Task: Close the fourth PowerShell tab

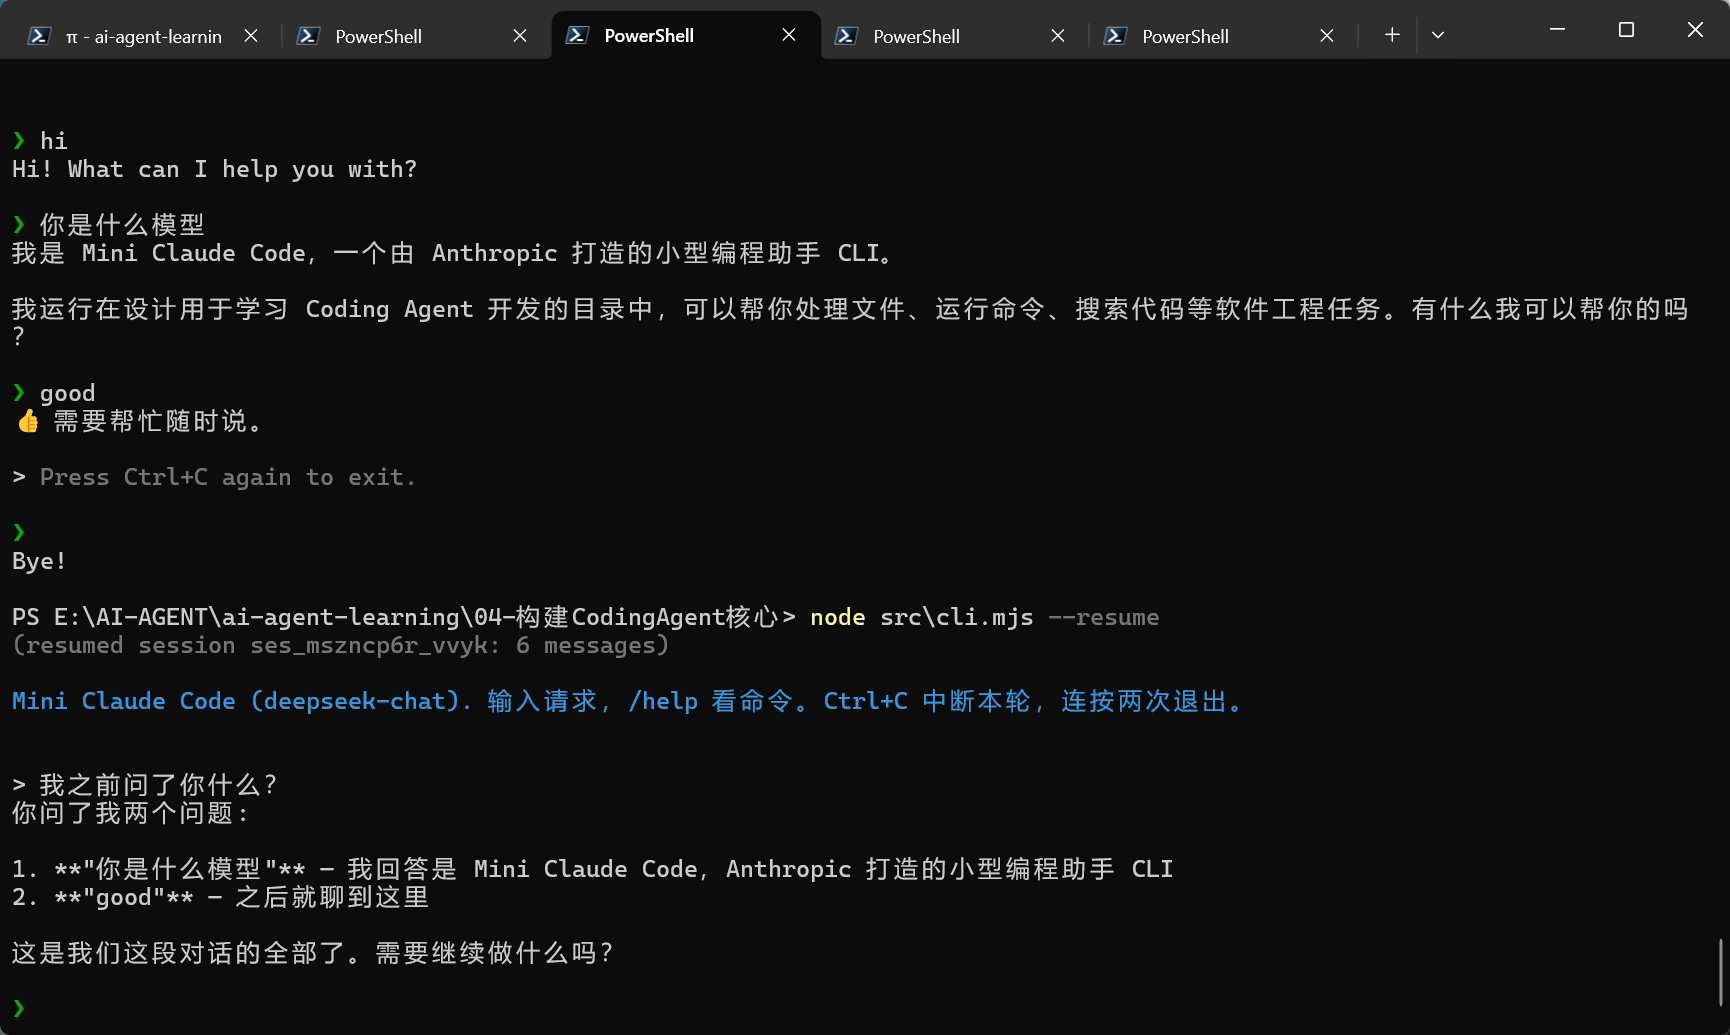Action: [1058, 36]
